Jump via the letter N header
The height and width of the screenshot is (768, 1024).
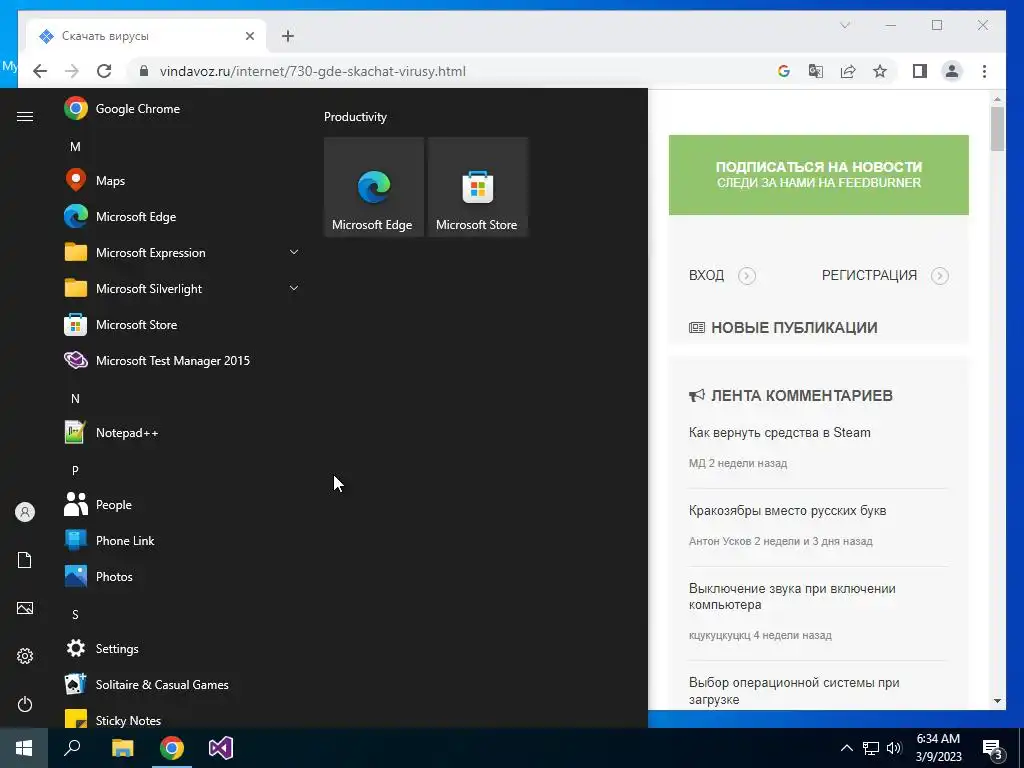[x=75, y=398]
